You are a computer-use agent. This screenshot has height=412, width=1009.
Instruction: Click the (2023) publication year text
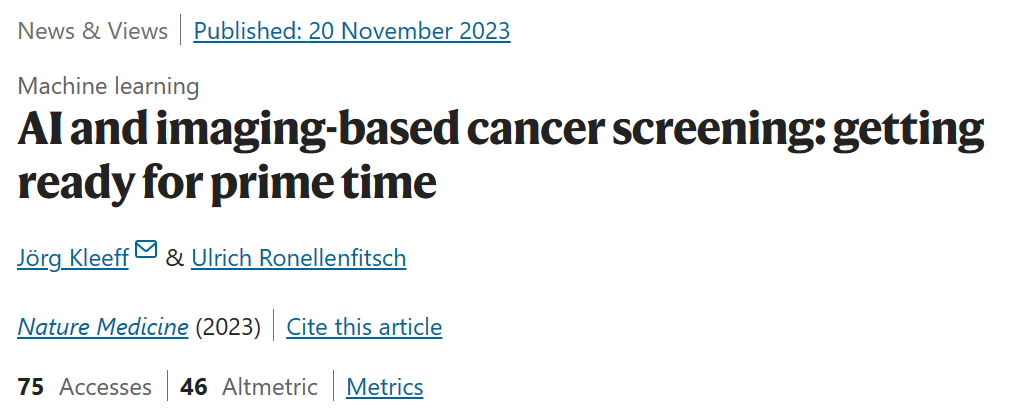click(x=228, y=327)
